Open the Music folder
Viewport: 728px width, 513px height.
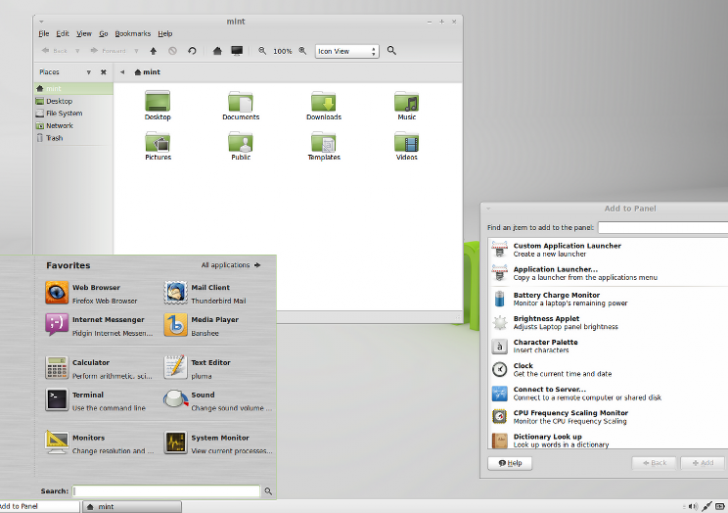click(406, 104)
